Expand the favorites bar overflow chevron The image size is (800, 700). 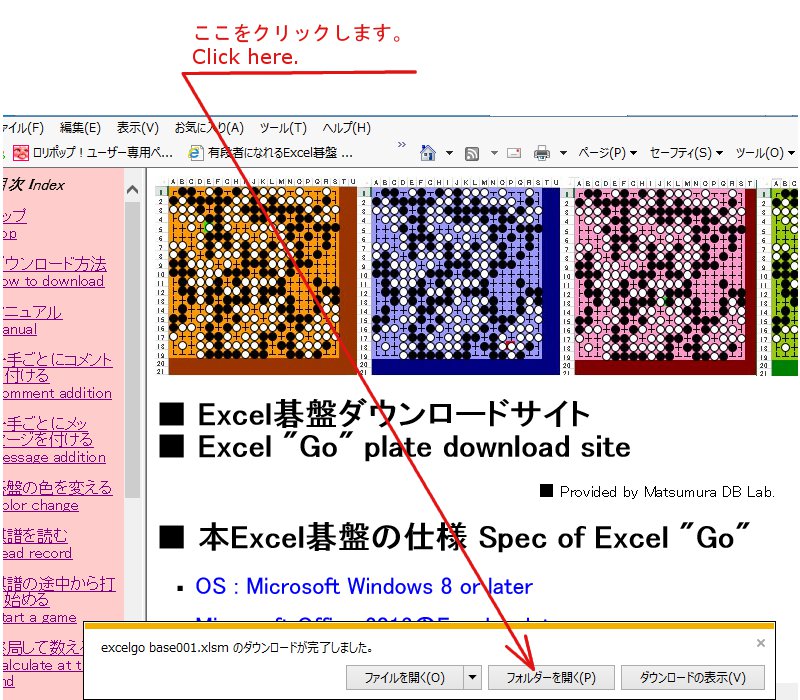pos(402,146)
